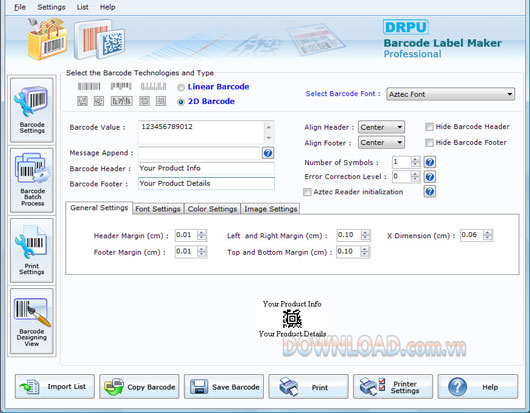Image resolution: width=530 pixels, height=413 pixels.
Task: Click the floppy disk Save Barcode icon
Action: click(199, 387)
